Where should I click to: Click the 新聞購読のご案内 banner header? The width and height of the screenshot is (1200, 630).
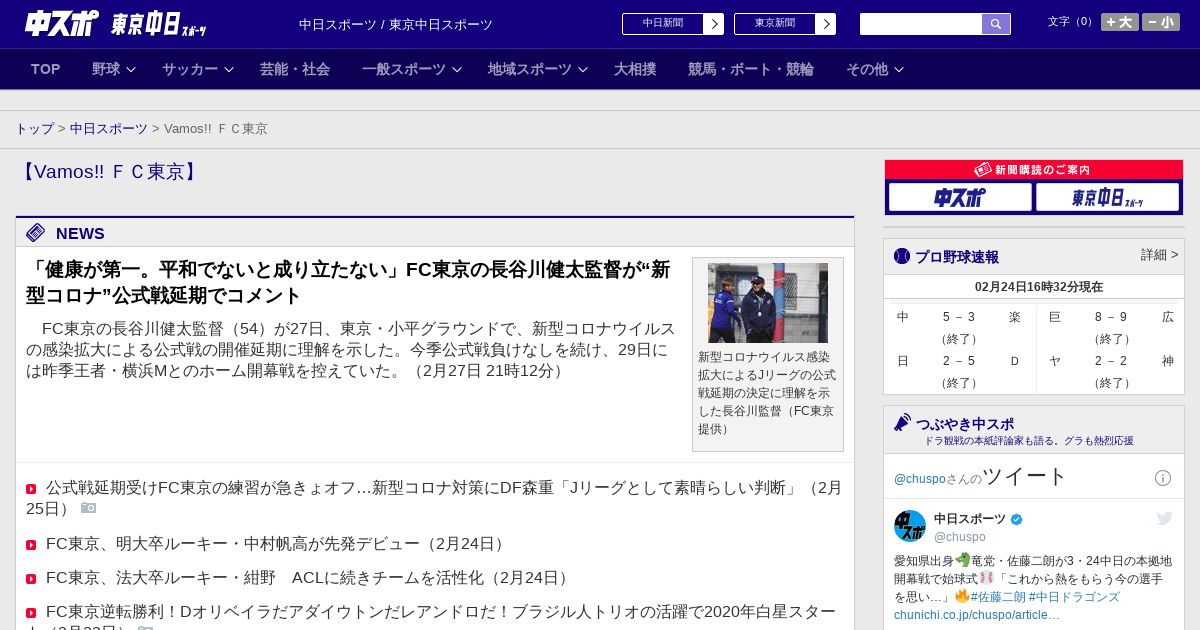tap(1034, 170)
